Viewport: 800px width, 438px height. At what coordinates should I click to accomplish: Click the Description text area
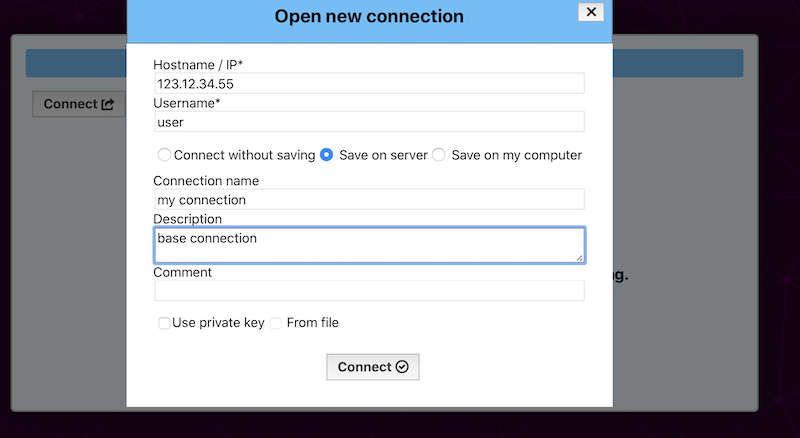coord(368,245)
